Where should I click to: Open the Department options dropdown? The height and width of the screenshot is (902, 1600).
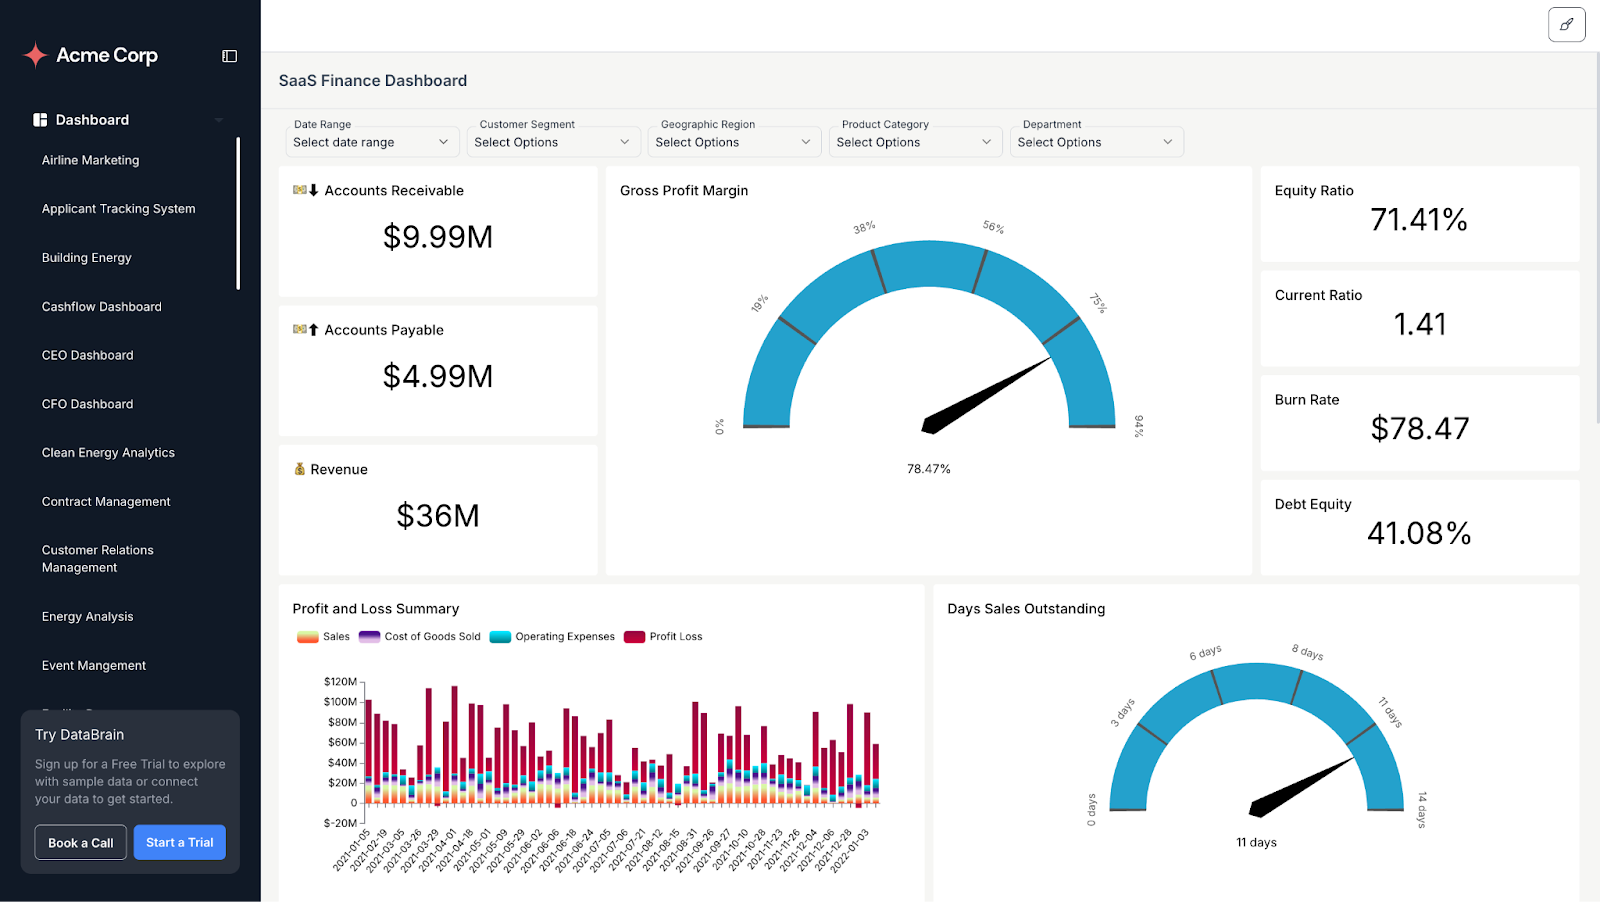(1096, 141)
